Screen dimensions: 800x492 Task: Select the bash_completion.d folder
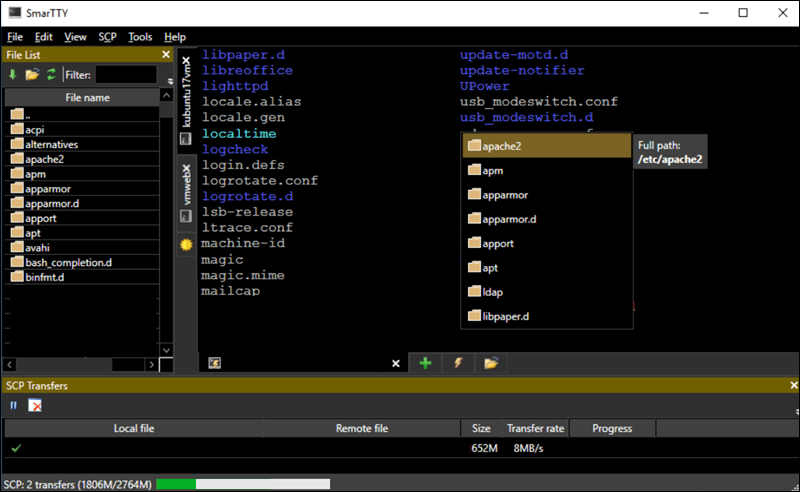pos(82,262)
